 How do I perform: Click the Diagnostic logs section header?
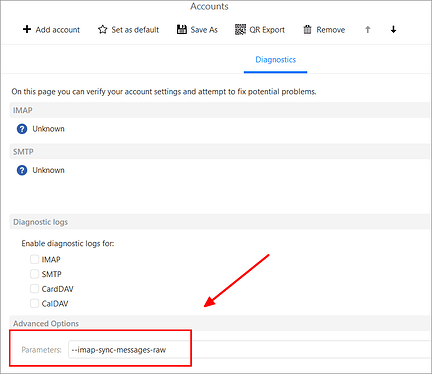[220, 222]
